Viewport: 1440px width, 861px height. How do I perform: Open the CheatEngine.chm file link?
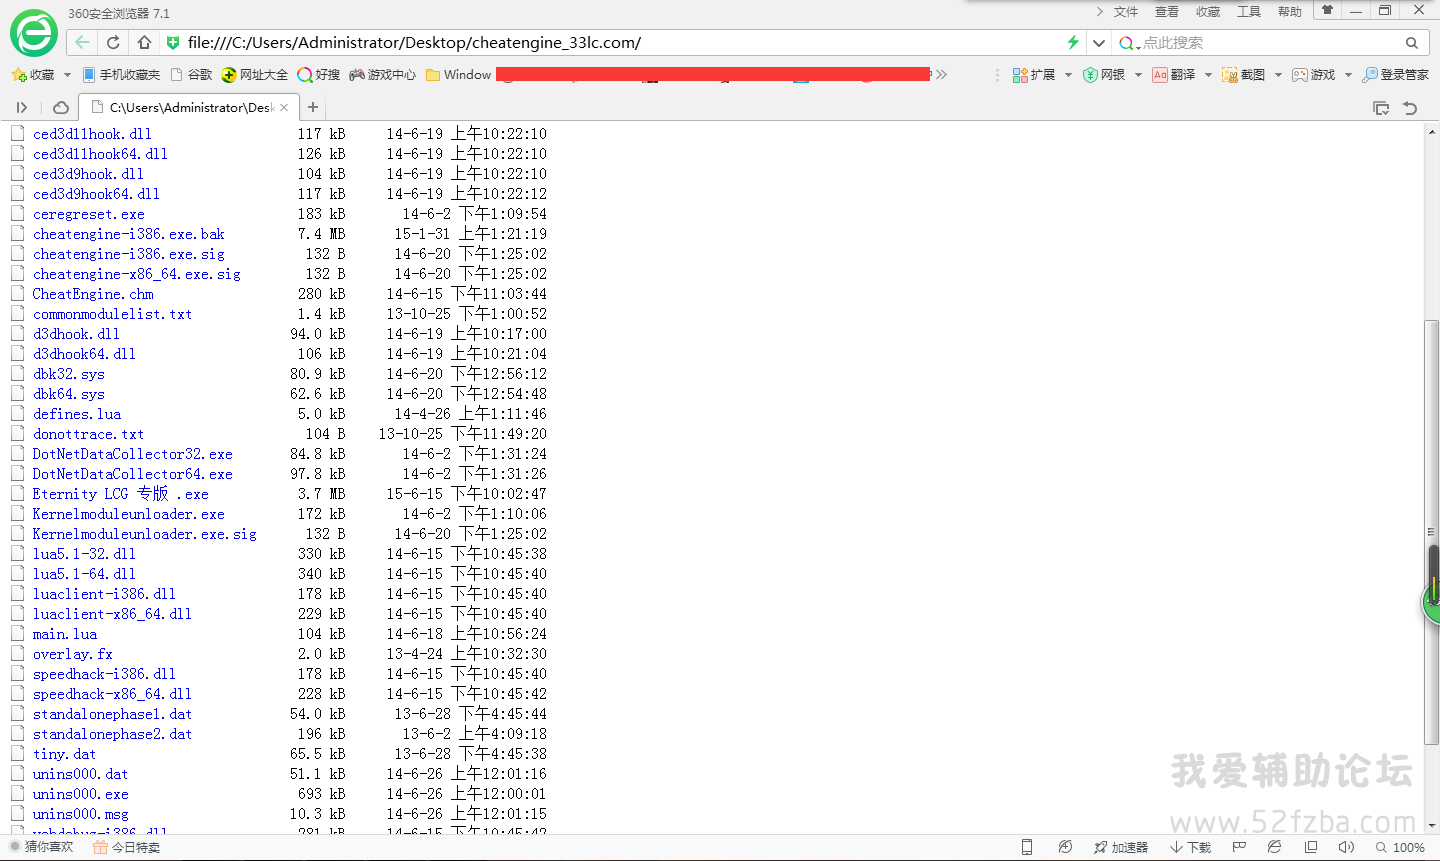[x=93, y=294]
